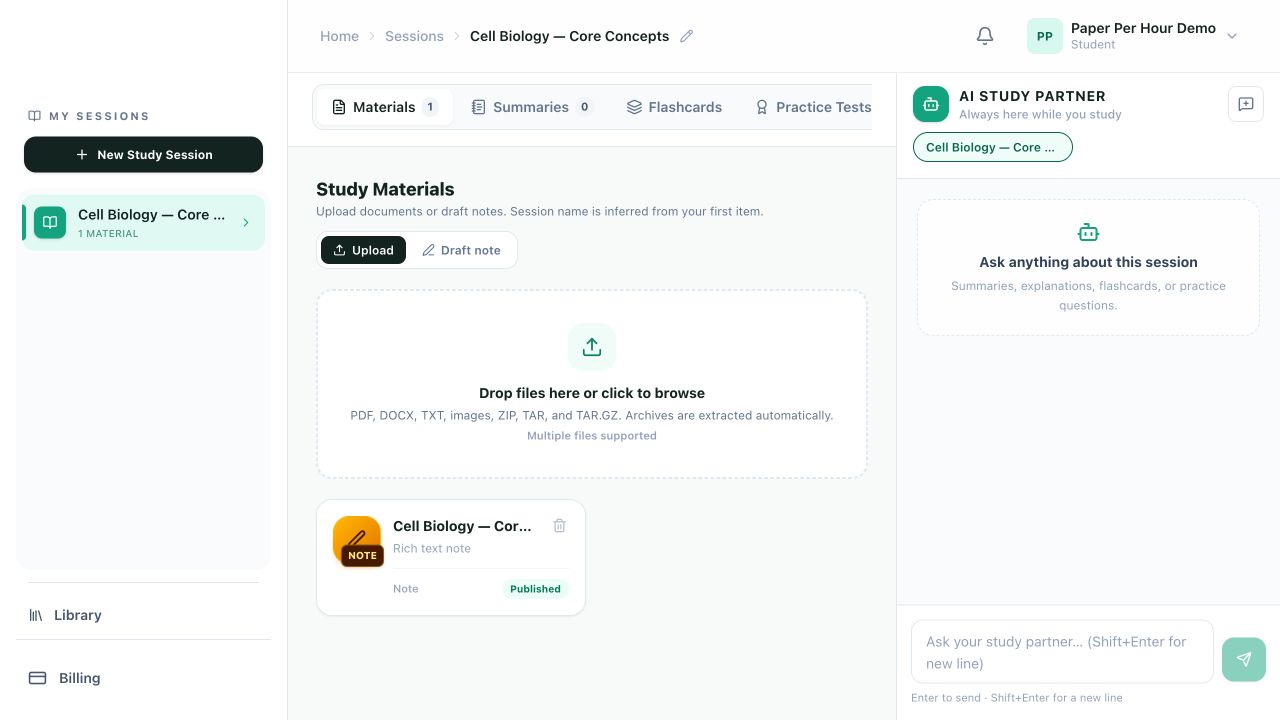Expand the Paper Per Hour Demo account menu
The width and height of the screenshot is (1280, 720).
coord(1232,36)
